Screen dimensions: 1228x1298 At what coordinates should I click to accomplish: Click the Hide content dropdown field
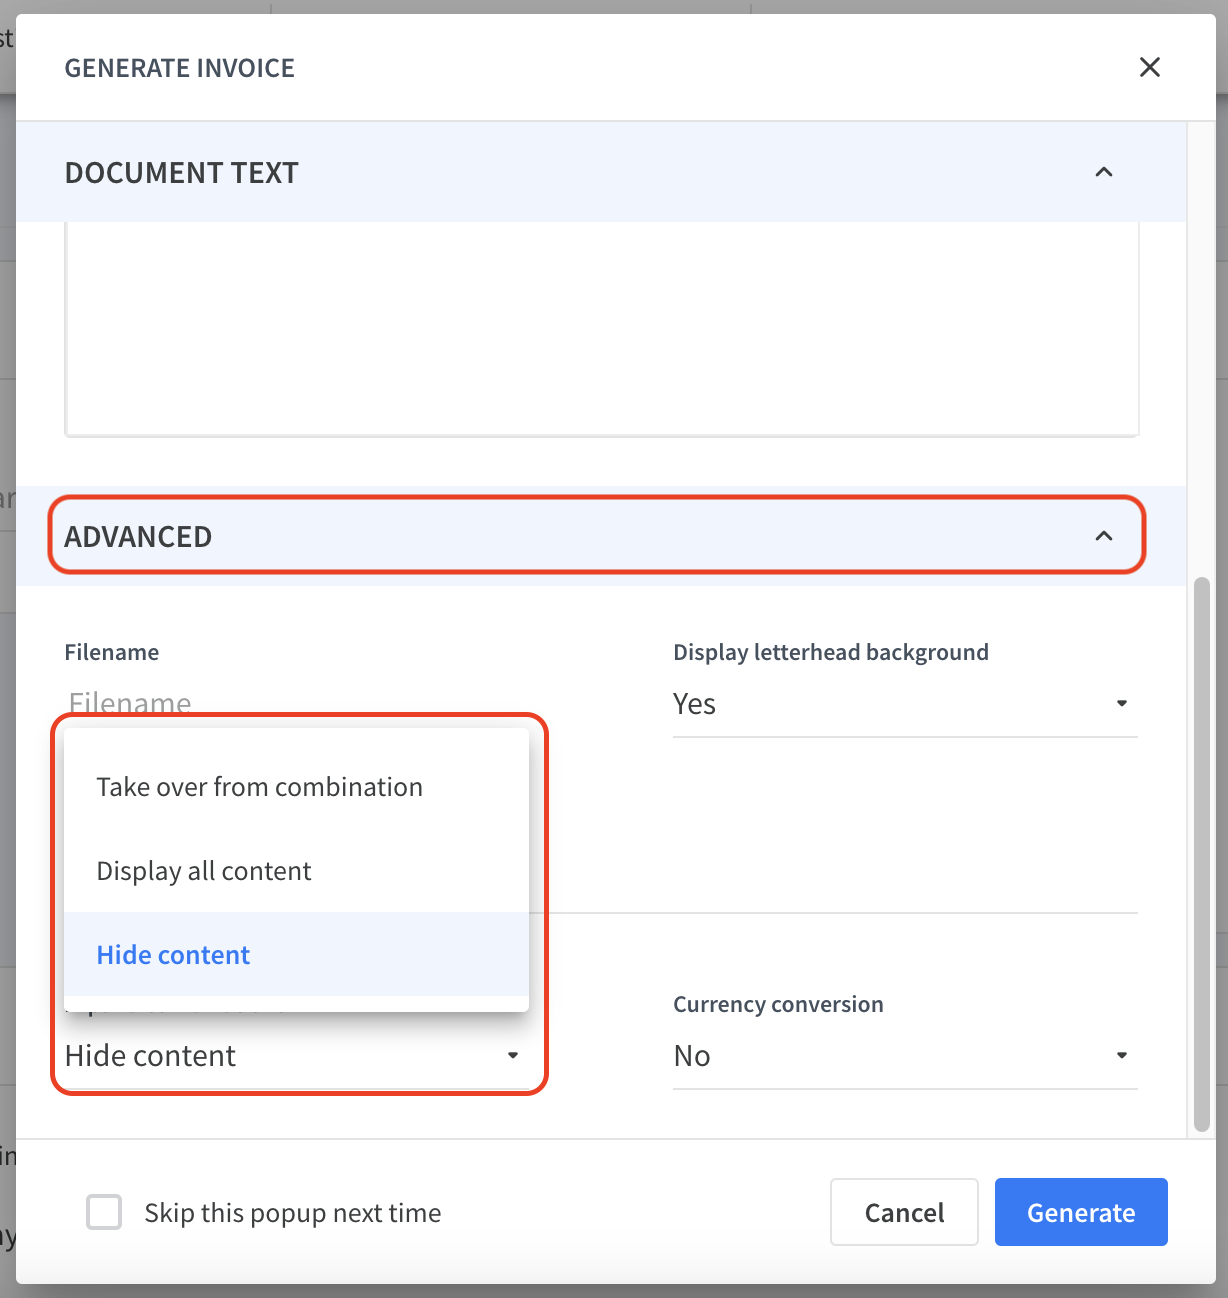[296, 1056]
